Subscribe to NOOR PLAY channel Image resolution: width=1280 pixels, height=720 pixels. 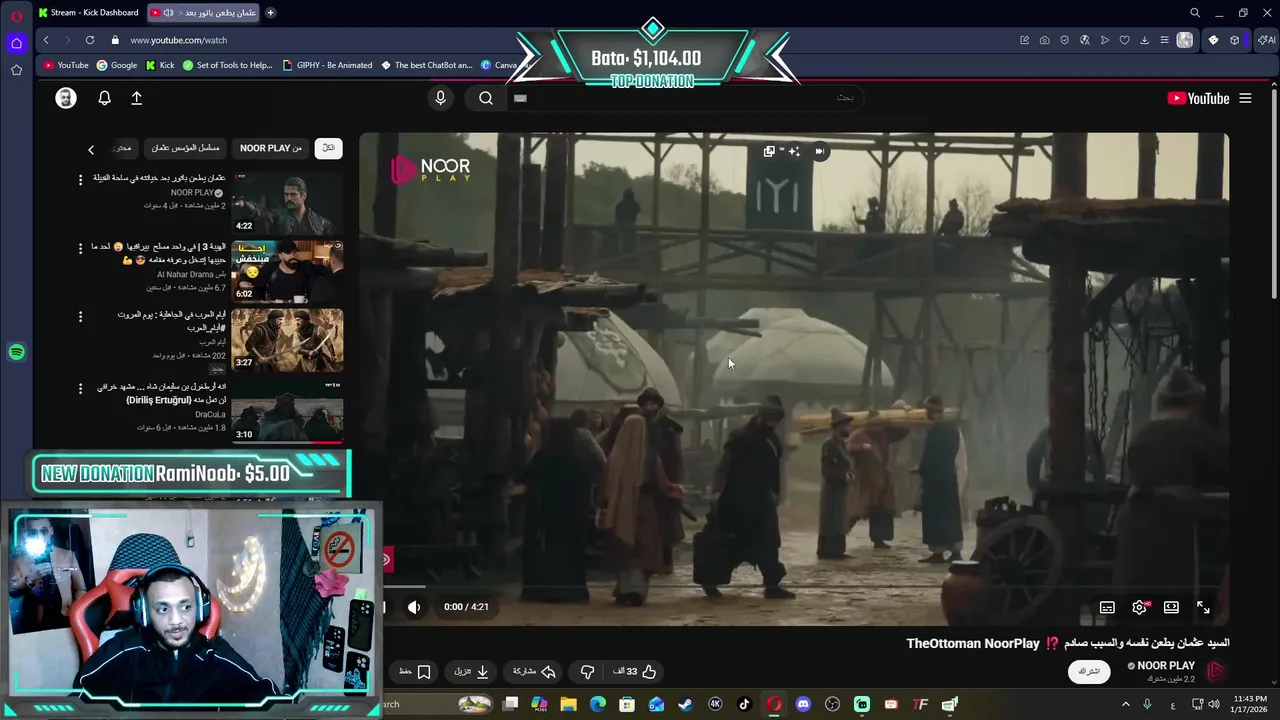[1089, 671]
